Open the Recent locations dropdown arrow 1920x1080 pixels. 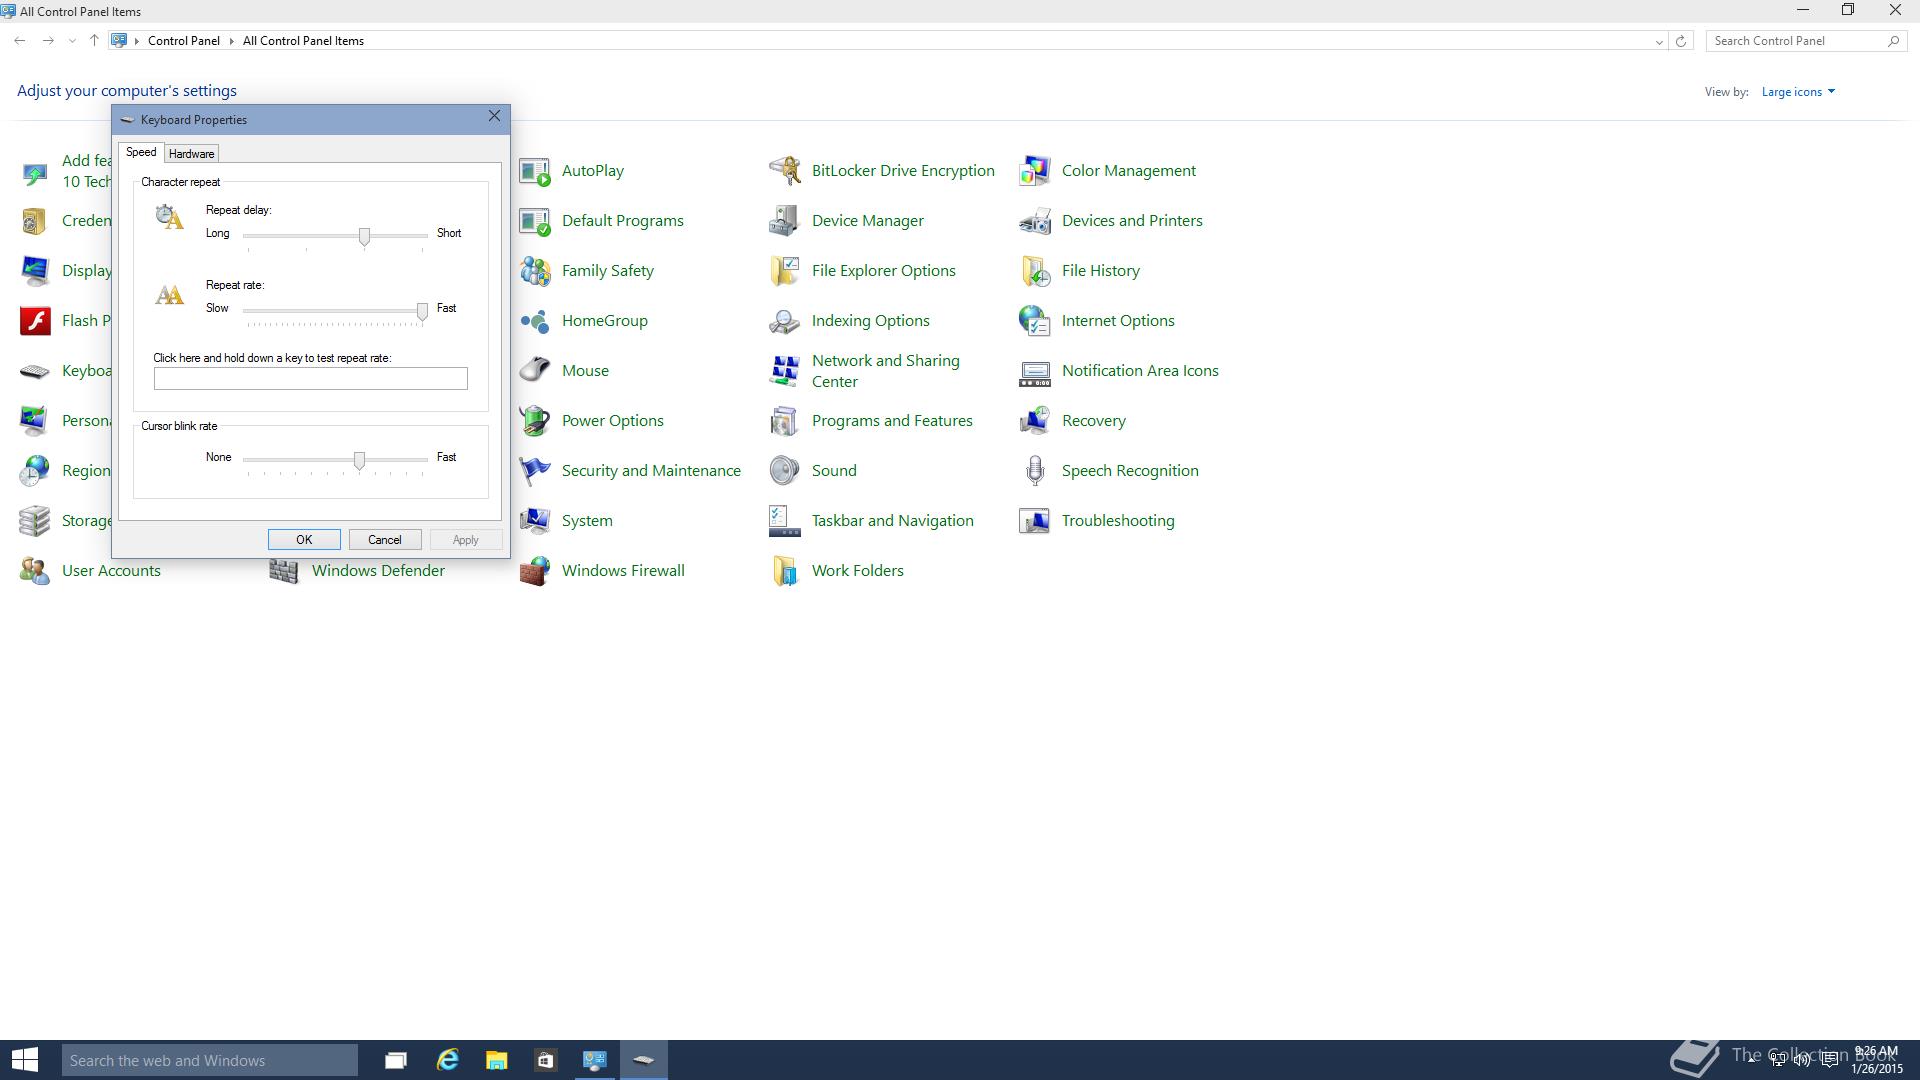(72, 42)
